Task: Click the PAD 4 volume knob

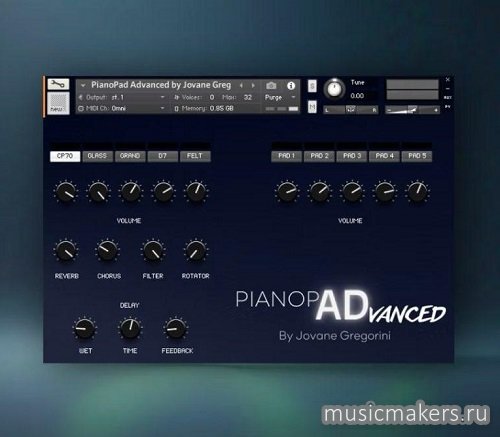Action: [x=385, y=192]
